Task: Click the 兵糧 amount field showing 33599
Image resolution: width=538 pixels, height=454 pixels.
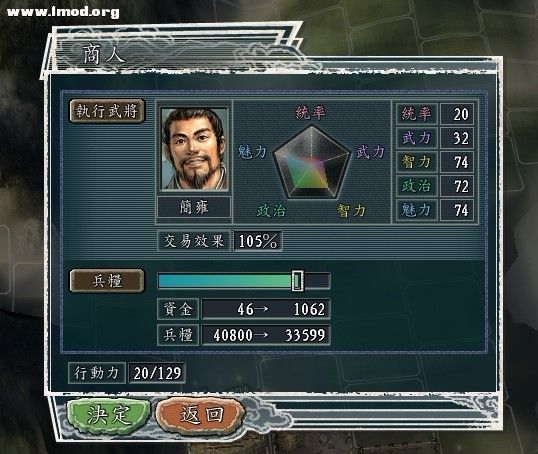Action: (266, 335)
